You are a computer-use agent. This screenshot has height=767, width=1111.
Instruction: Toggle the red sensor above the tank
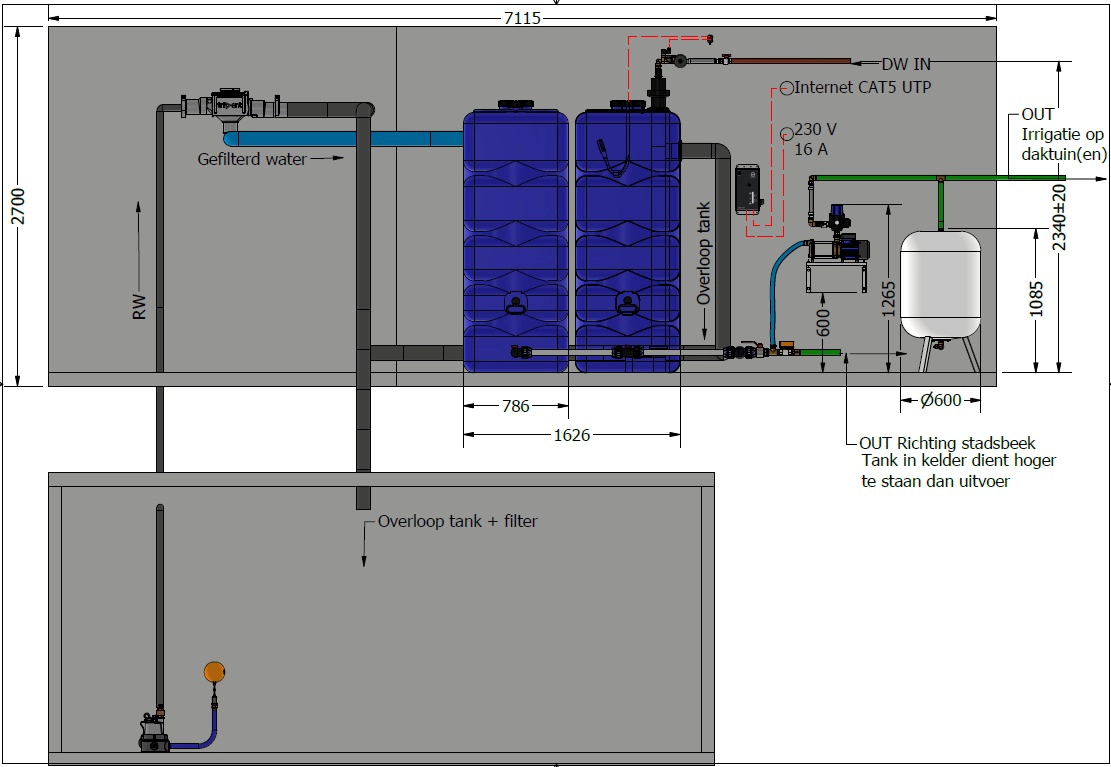[x=709, y=38]
